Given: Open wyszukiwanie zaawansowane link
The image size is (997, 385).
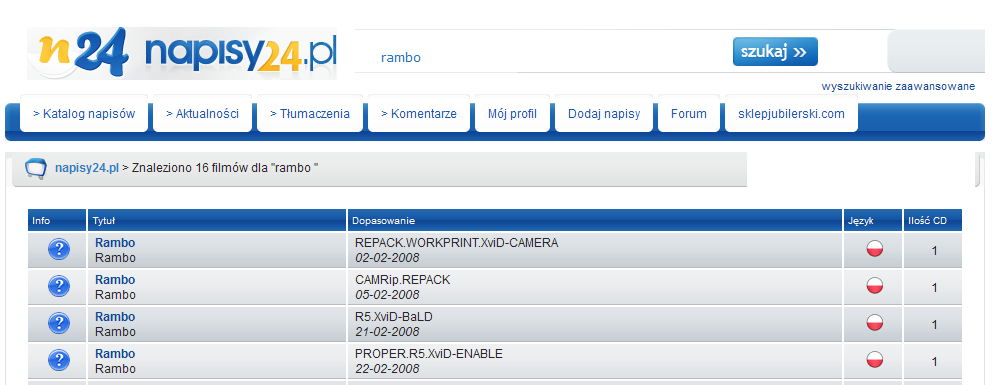Looking at the screenshot, I should pos(898,87).
